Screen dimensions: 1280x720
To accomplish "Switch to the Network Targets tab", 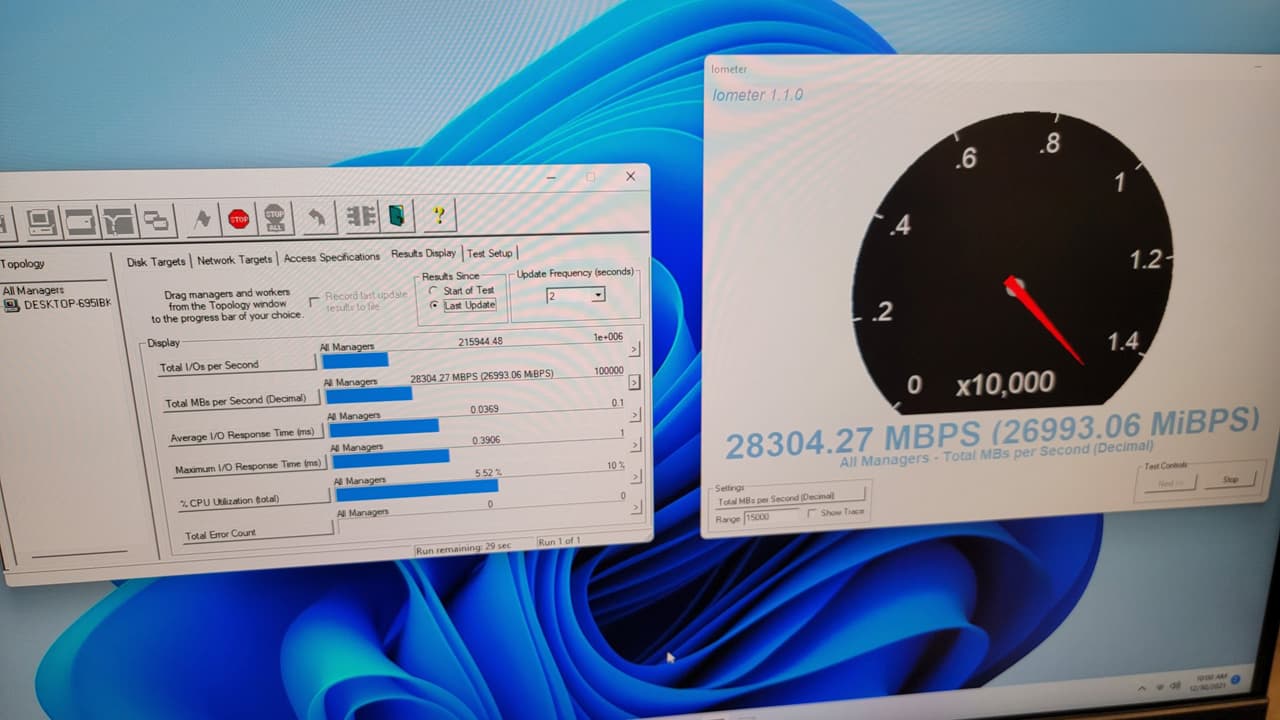I will tap(234, 259).
